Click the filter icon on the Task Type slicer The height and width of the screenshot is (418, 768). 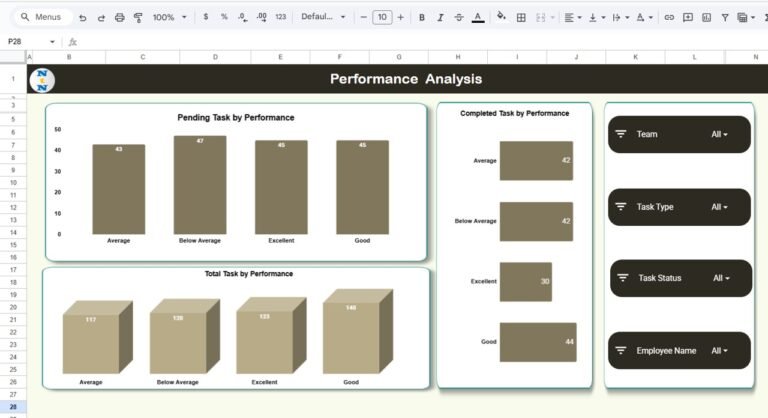click(621, 206)
